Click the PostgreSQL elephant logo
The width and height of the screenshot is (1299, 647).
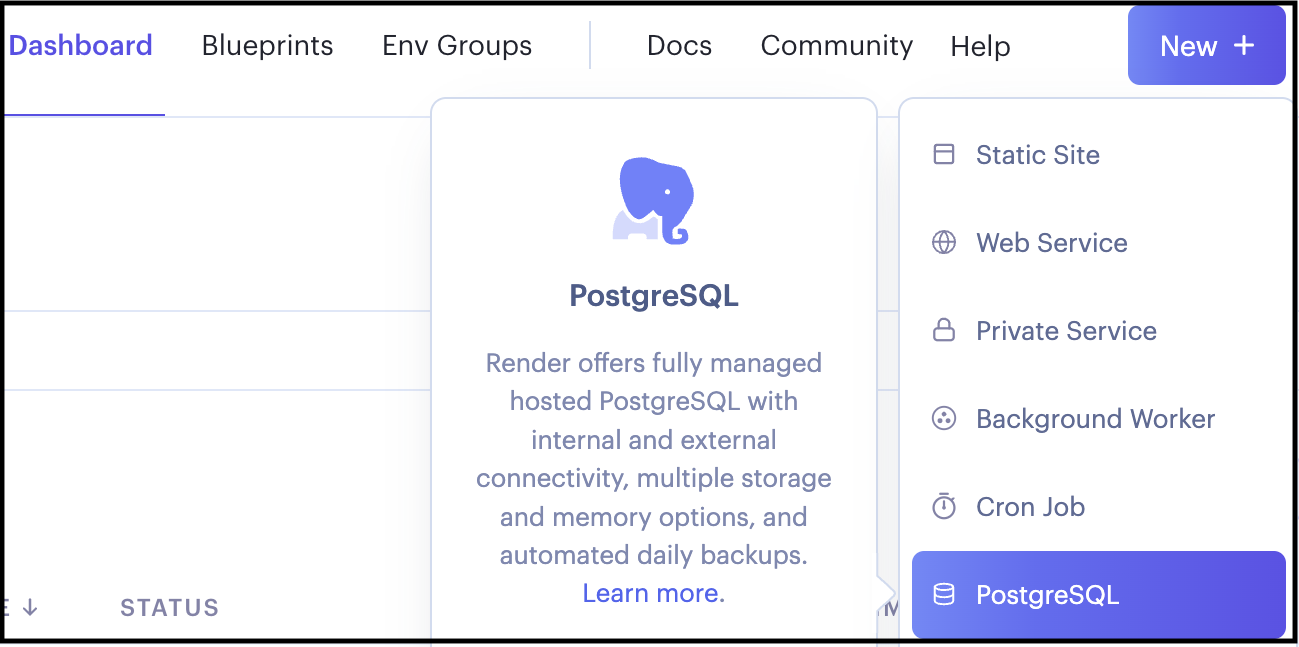(x=653, y=200)
